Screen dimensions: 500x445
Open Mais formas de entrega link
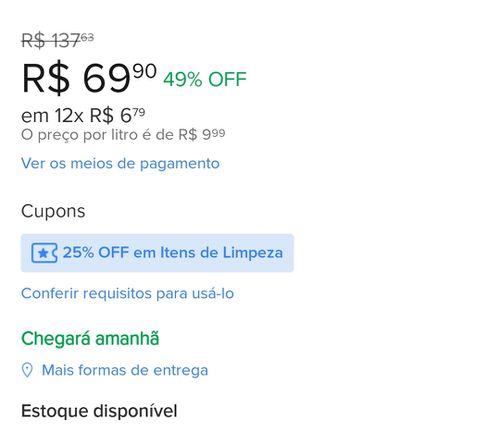click(x=125, y=370)
